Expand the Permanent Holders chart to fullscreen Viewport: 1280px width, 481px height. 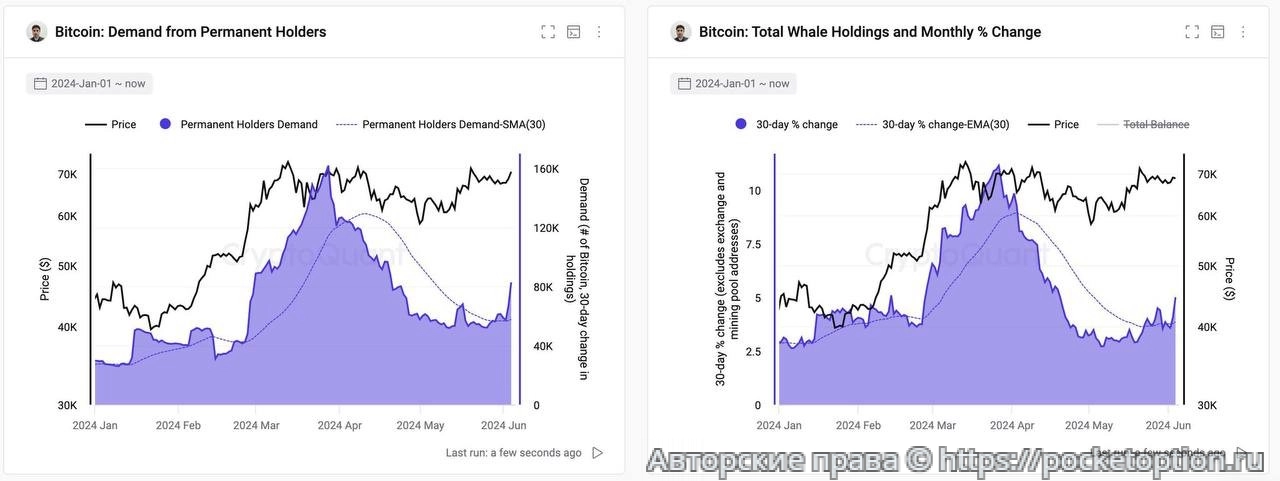click(x=548, y=32)
